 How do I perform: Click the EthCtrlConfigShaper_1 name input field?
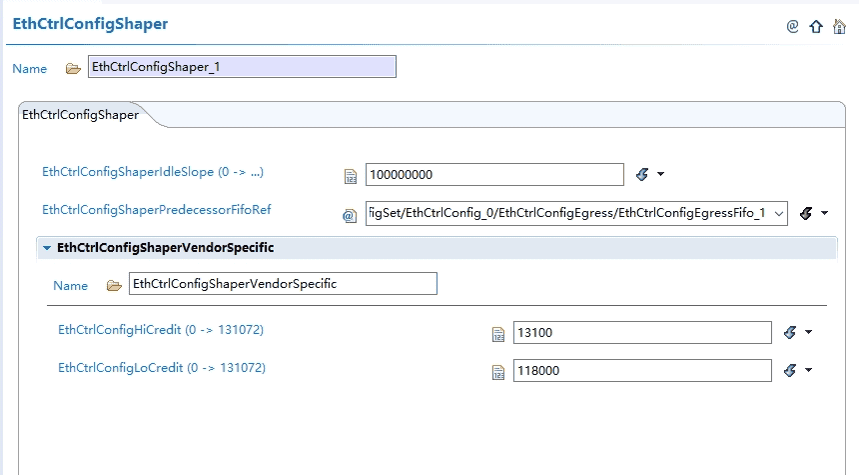242,67
